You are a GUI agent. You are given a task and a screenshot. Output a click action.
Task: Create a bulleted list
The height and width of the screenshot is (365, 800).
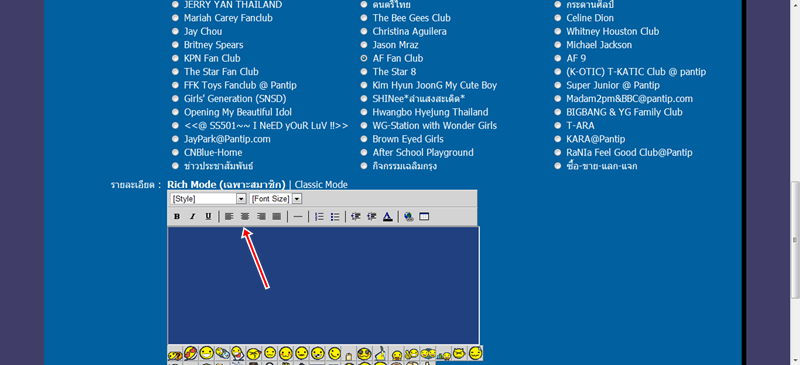335,216
